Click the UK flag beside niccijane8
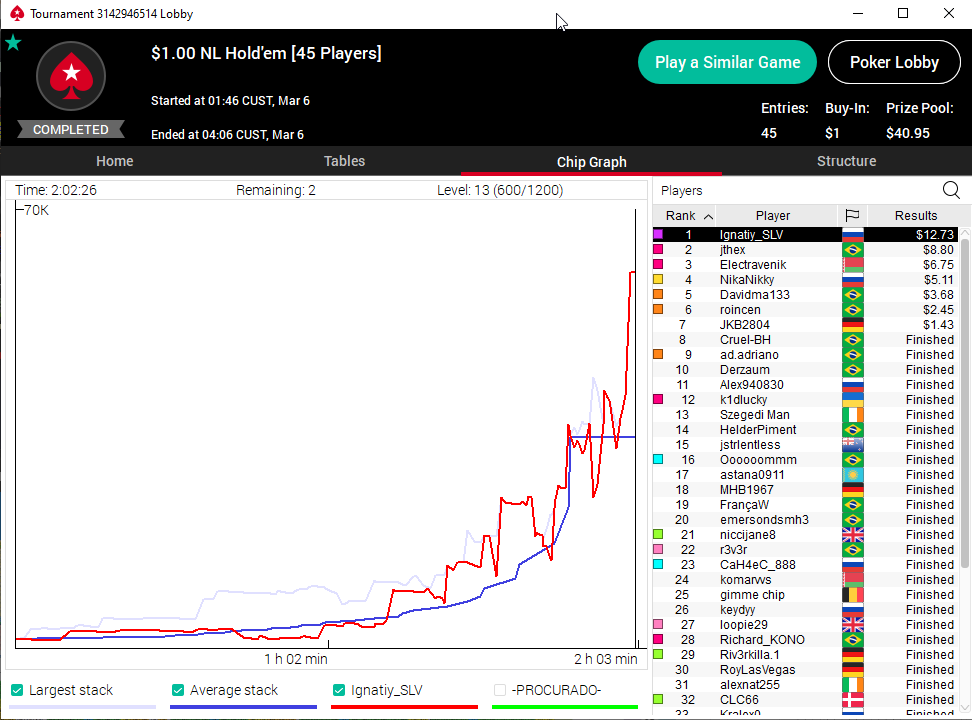 coord(853,535)
